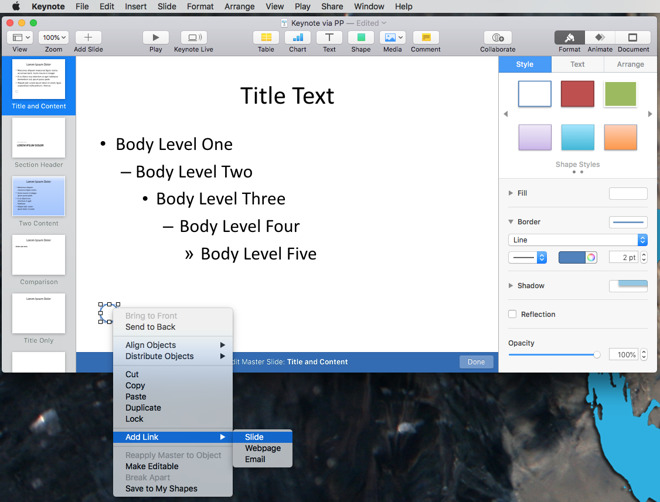The width and height of the screenshot is (660, 502).
Task: Apply the purple shape style
Action: click(x=535, y=137)
